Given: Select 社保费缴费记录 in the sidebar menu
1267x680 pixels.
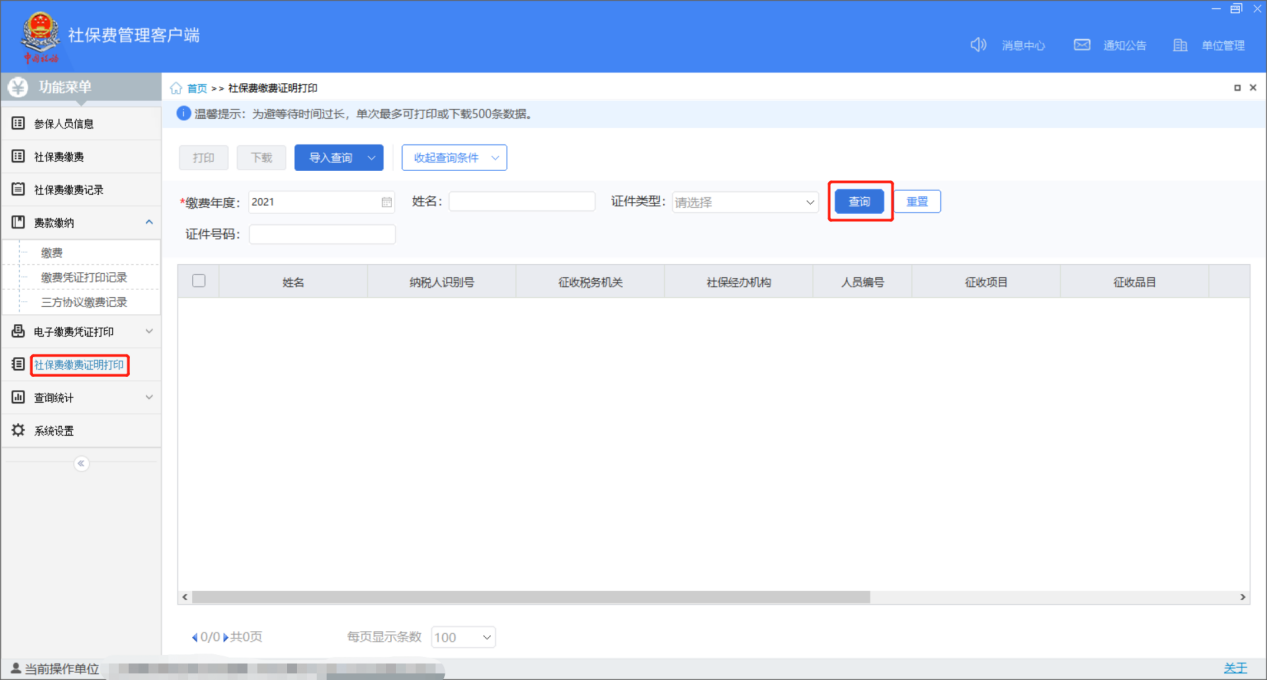Looking at the screenshot, I should (69, 190).
